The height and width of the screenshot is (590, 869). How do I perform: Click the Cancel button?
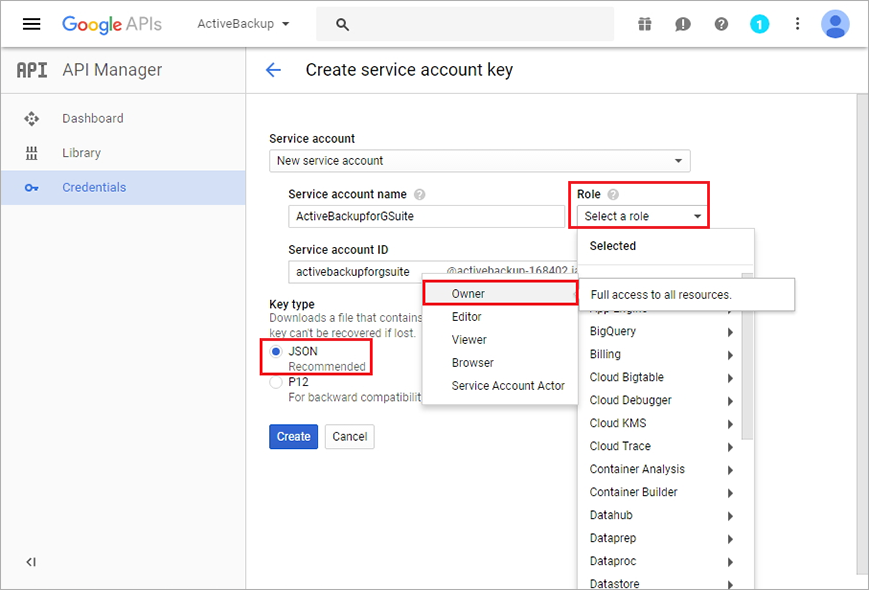point(350,437)
